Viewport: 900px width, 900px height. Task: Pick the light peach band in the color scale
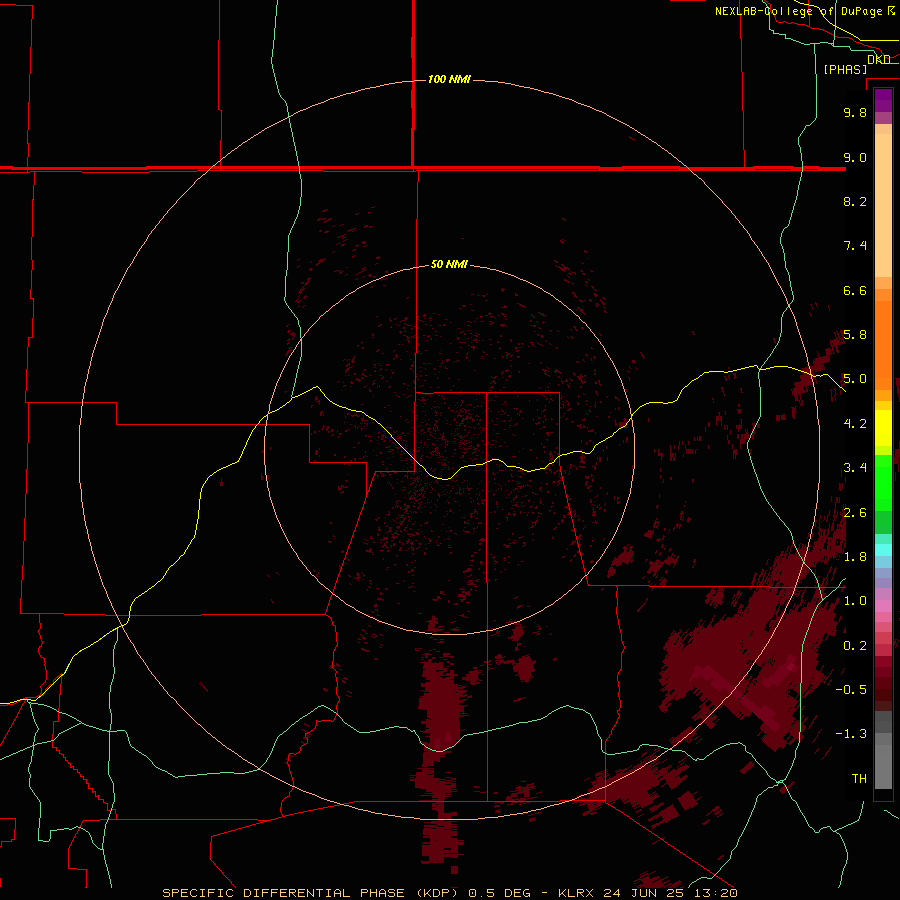(x=883, y=205)
